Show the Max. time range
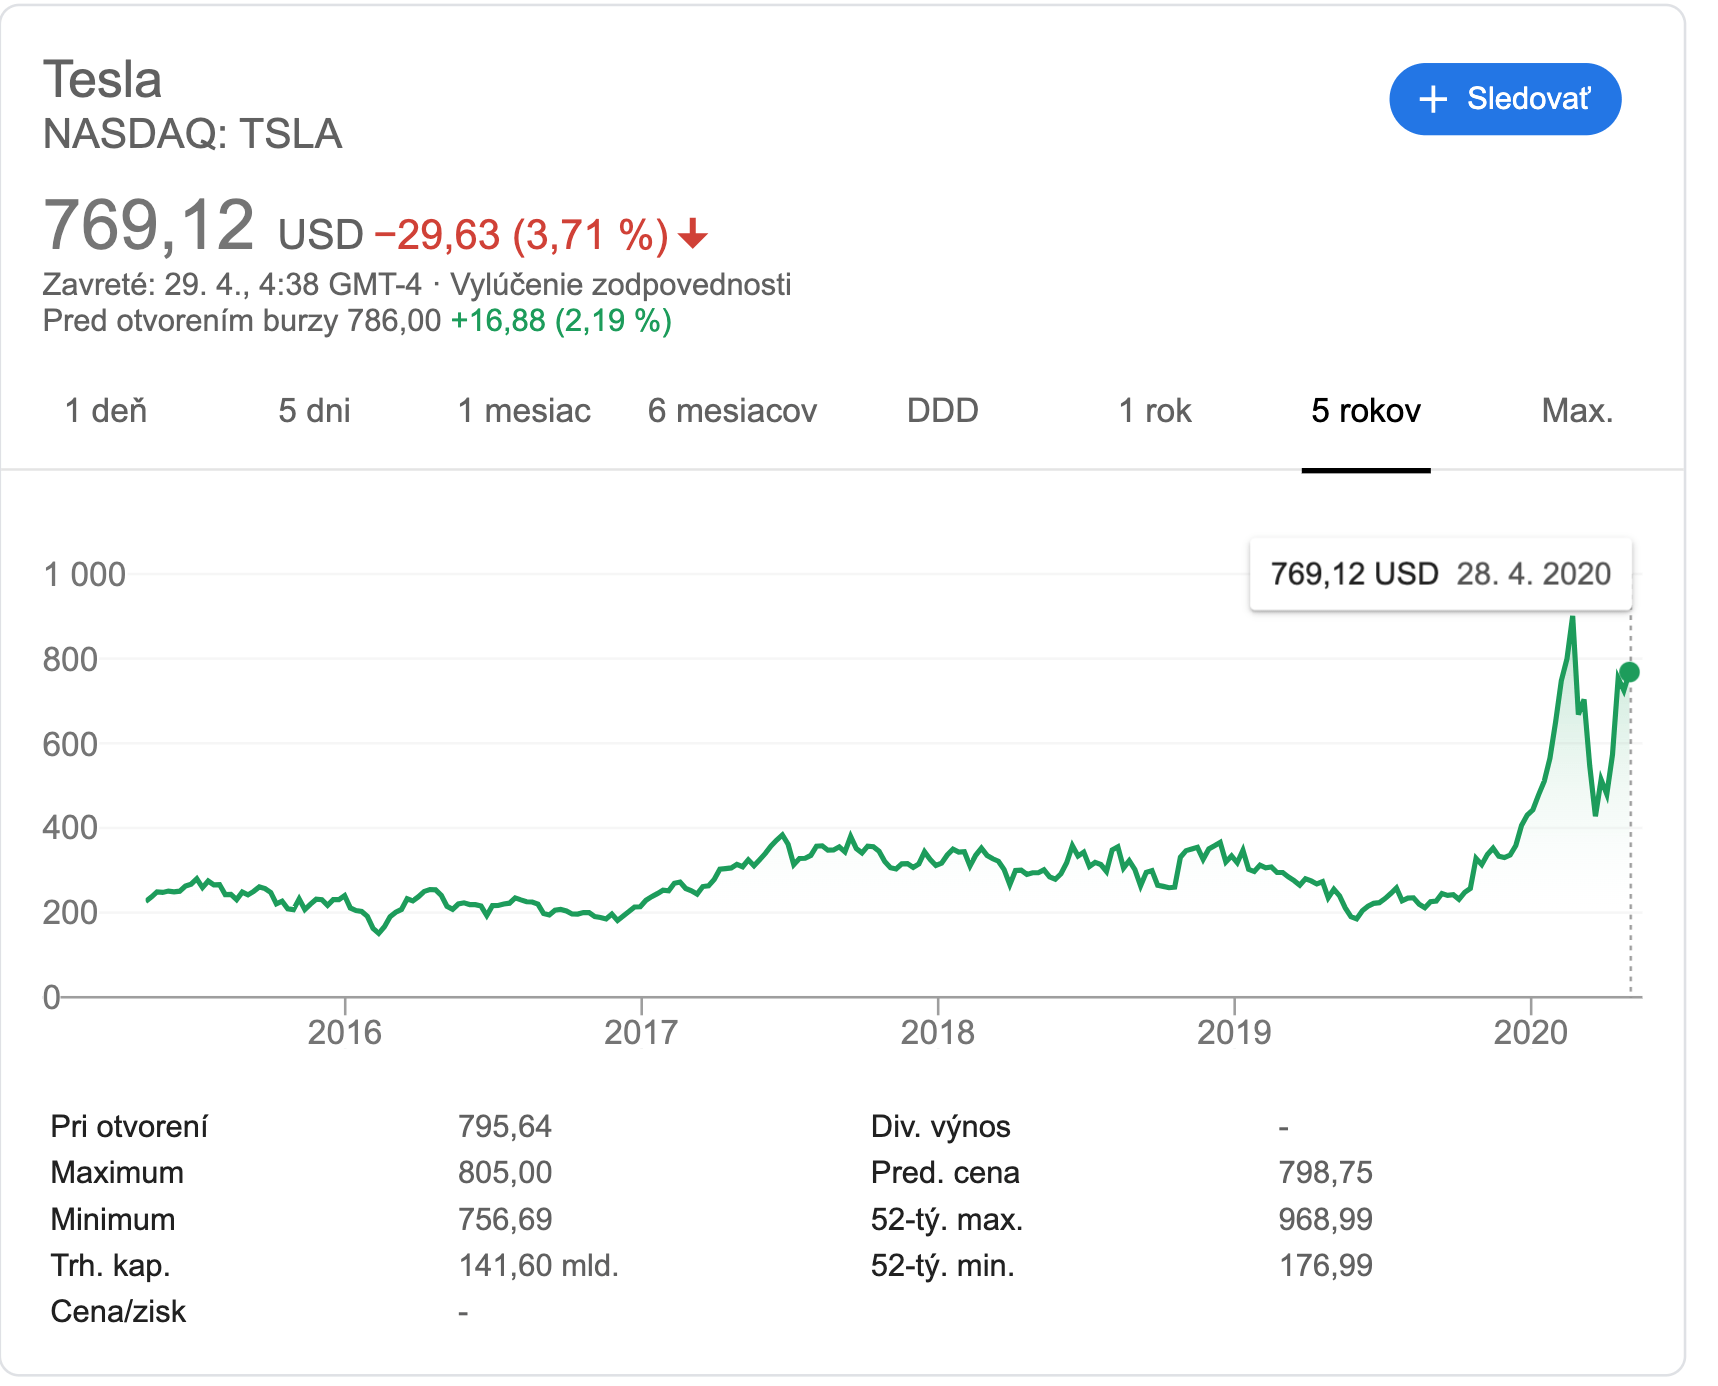Image resolution: width=1718 pixels, height=1386 pixels. [1577, 411]
